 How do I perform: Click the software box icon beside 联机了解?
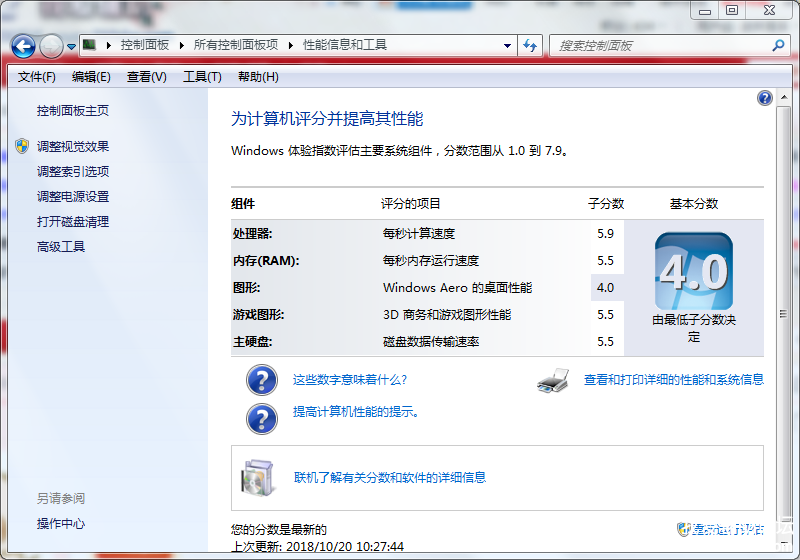(x=258, y=478)
